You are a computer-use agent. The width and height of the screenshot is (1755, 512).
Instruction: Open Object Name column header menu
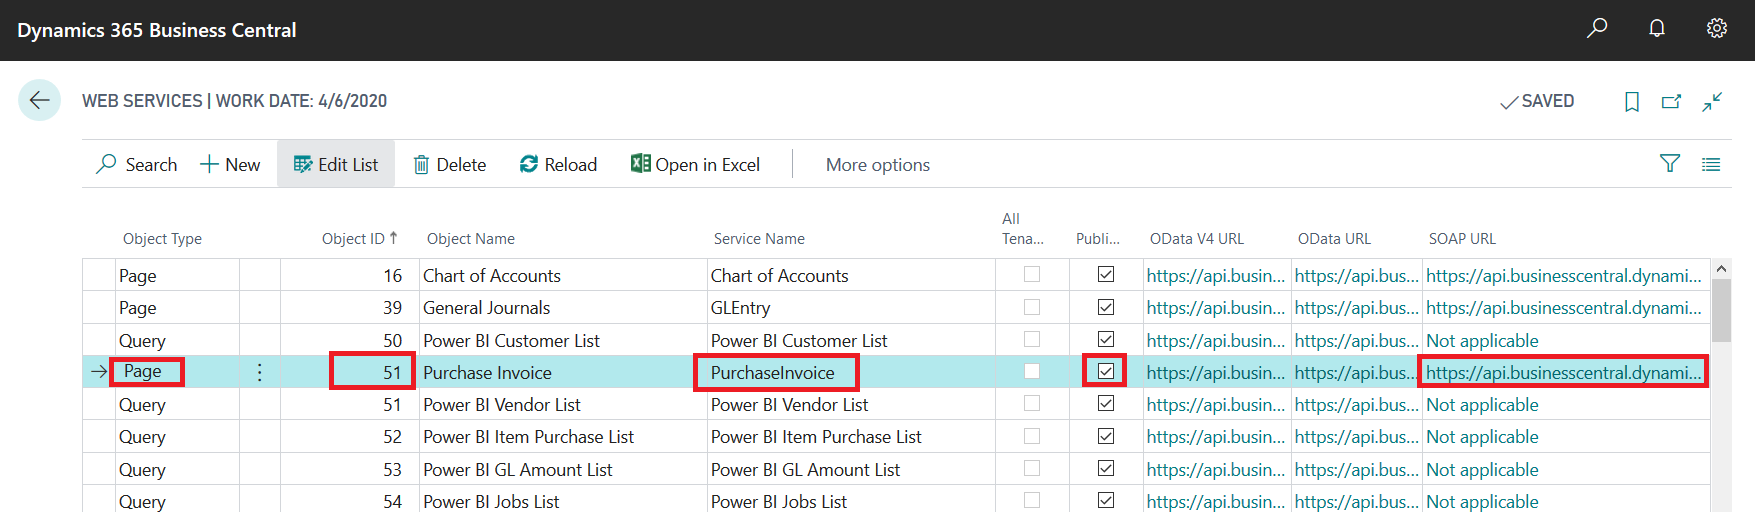[x=471, y=238]
